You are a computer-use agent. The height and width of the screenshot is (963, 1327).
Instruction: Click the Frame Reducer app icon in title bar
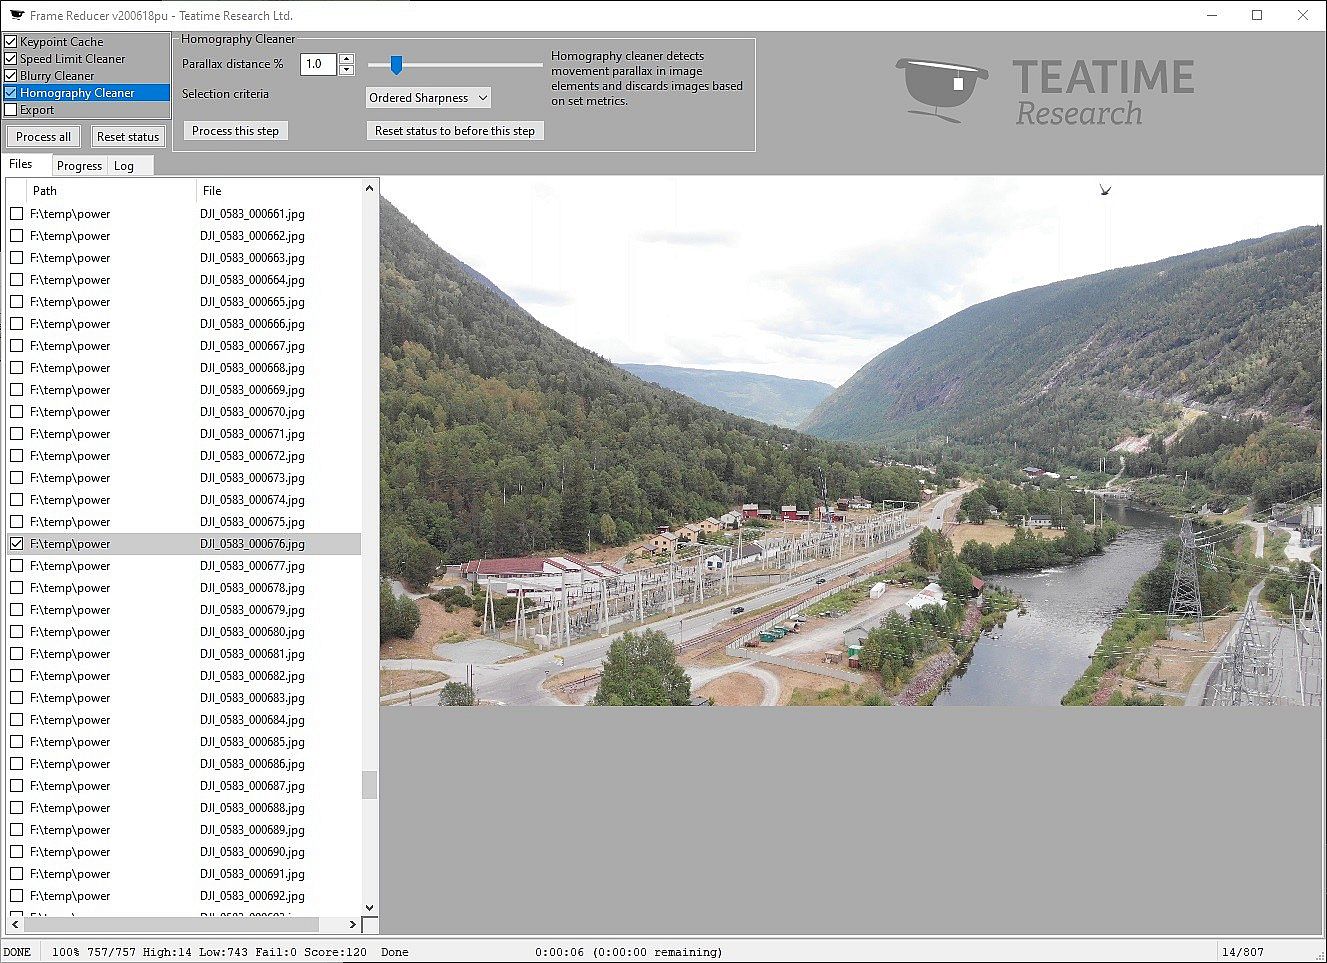[x=16, y=15]
